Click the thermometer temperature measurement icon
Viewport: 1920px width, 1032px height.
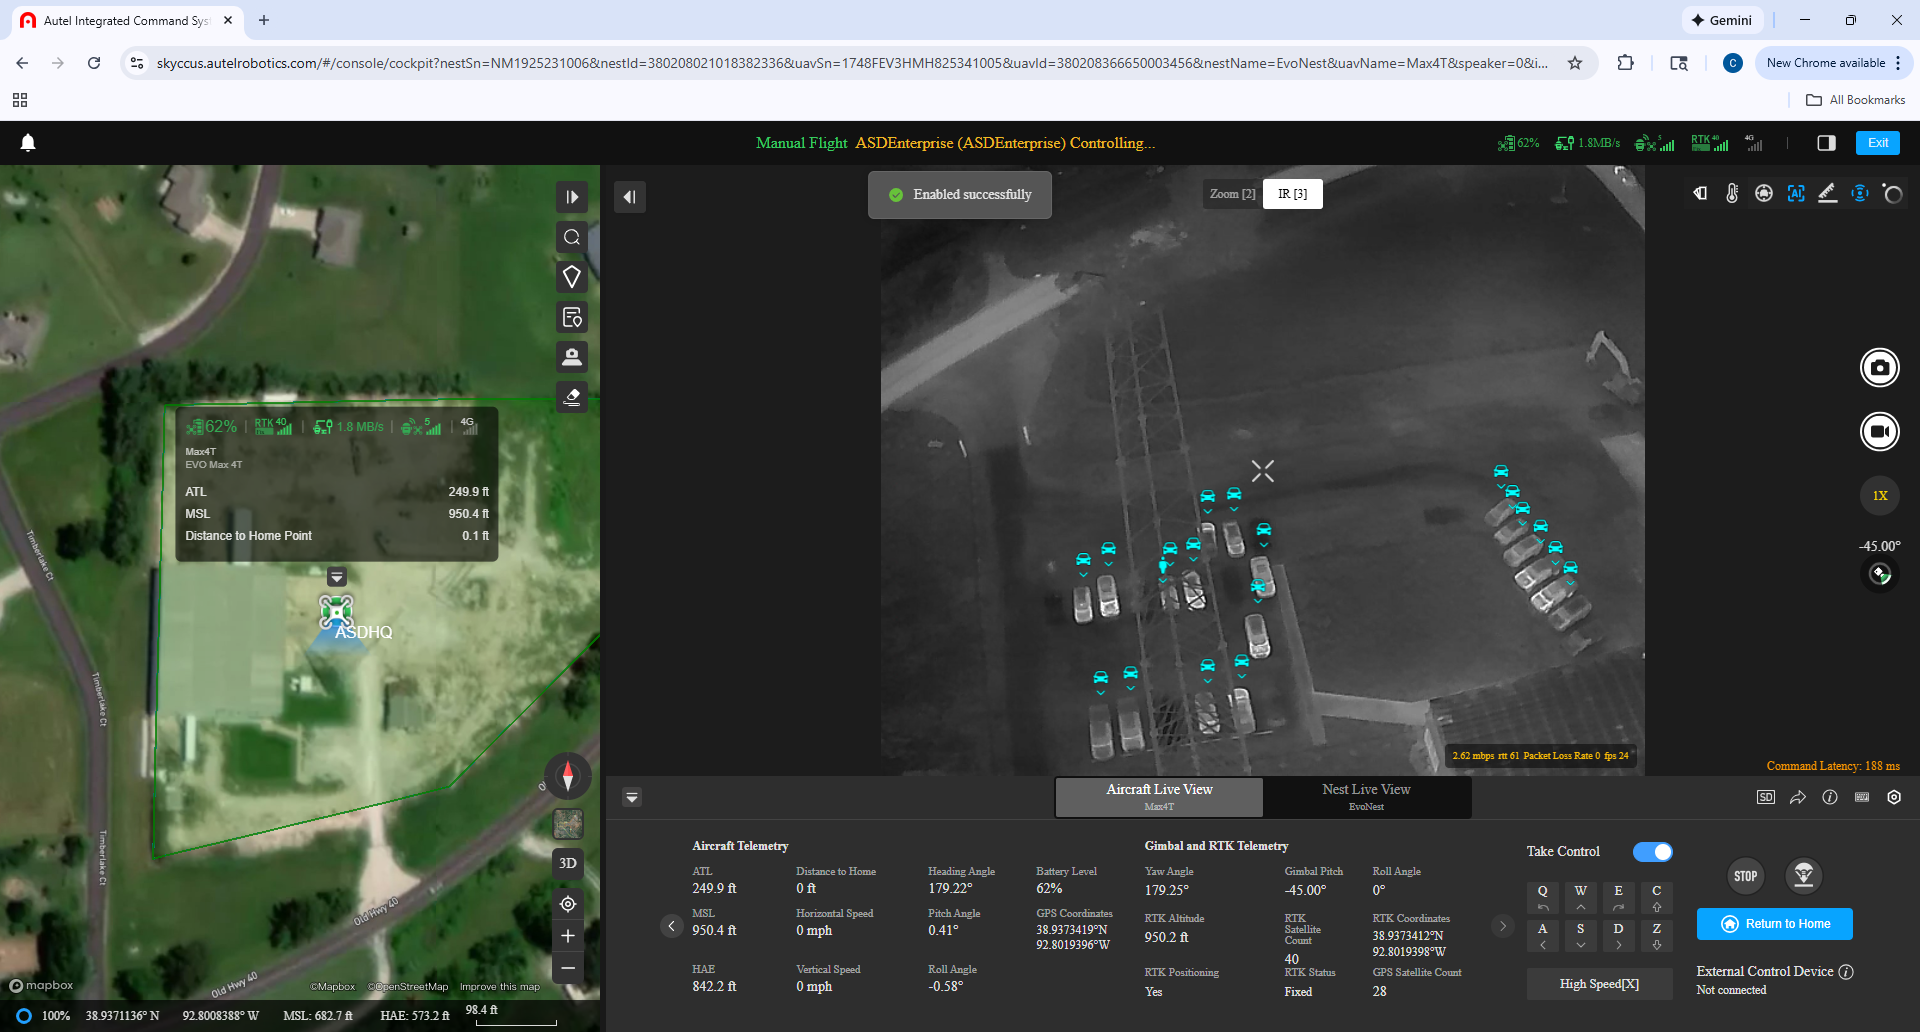click(x=1732, y=194)
